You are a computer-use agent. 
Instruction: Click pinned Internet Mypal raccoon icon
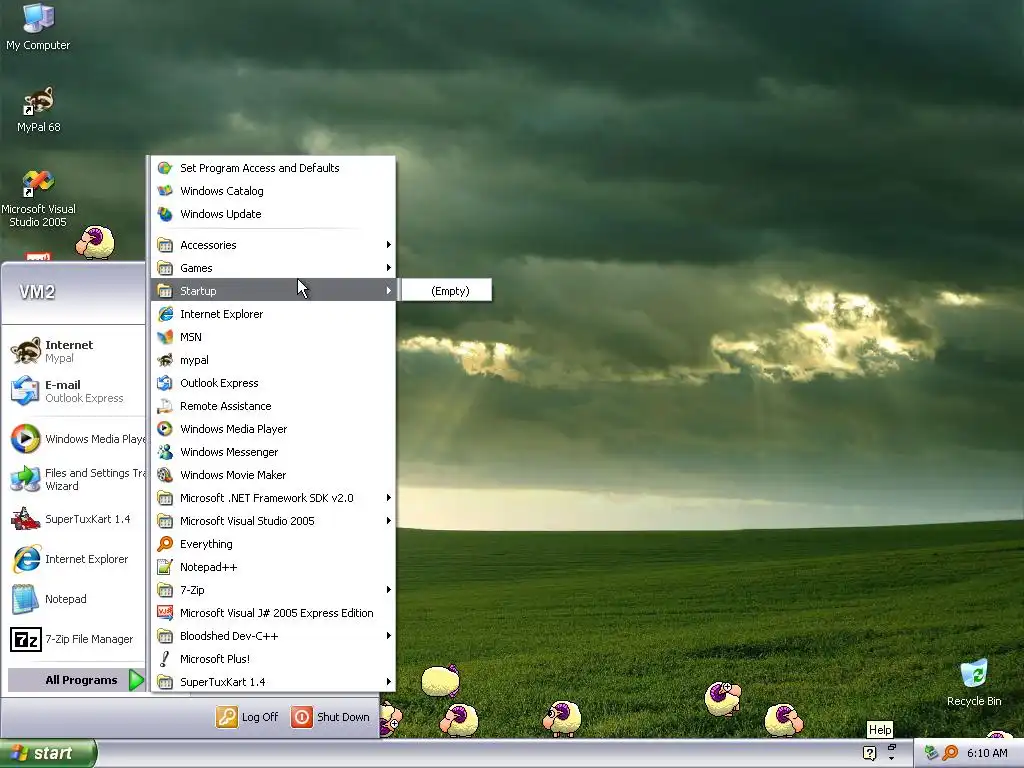coord(25,351)
